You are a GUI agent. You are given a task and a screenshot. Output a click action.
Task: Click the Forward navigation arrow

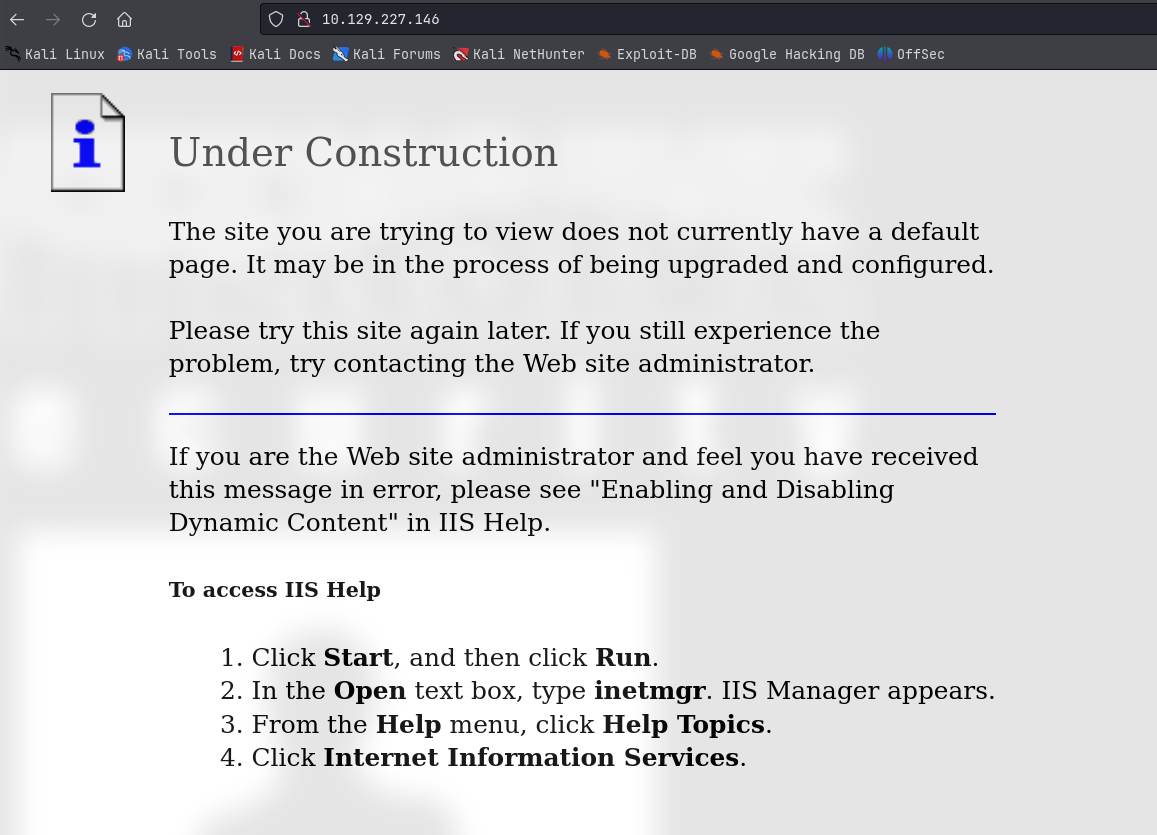tap(52, 20)
